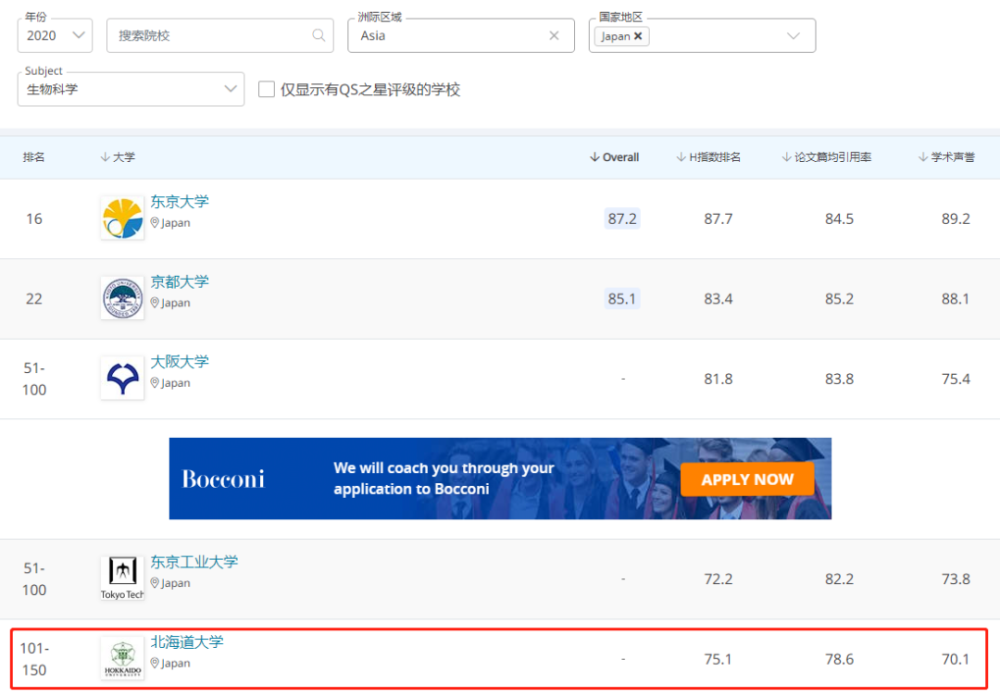Expand the country/region dropdown arrow
Viewport: 1000px width, 697px height.
coord(793,36)
